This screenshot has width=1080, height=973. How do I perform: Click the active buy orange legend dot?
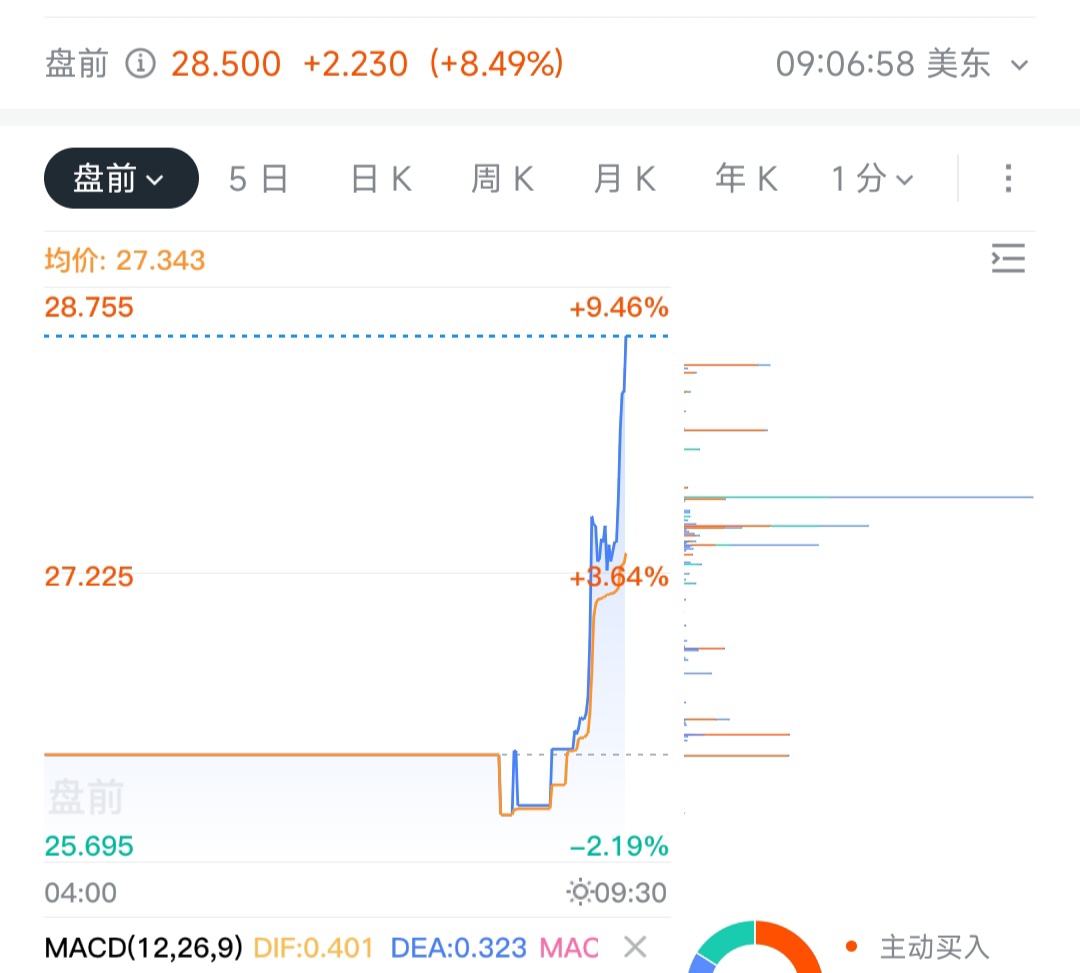tap(851, 947)
